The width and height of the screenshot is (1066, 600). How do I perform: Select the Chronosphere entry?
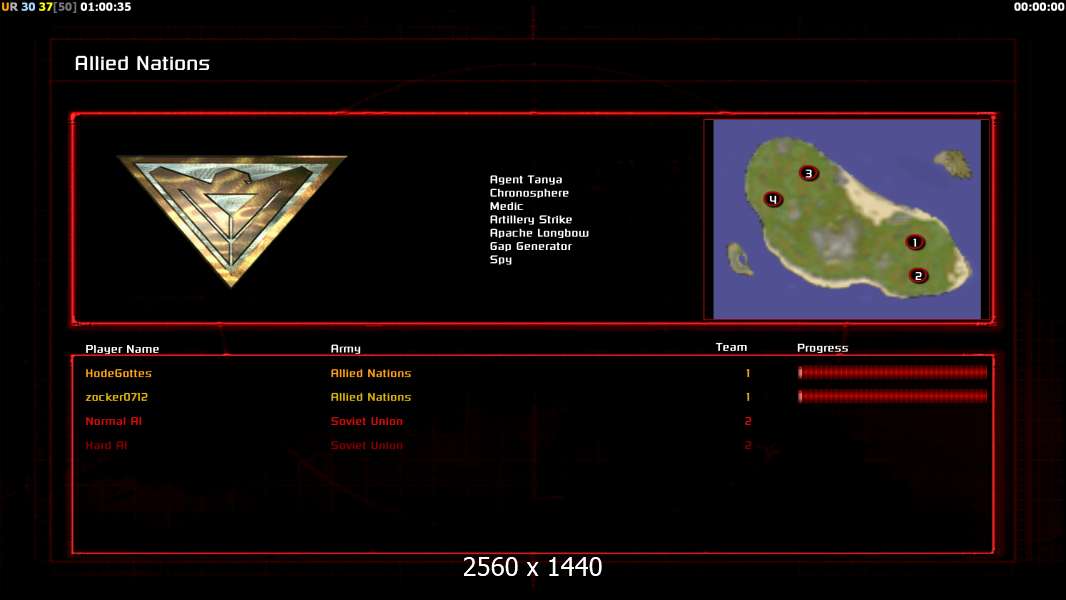point(530,193)
